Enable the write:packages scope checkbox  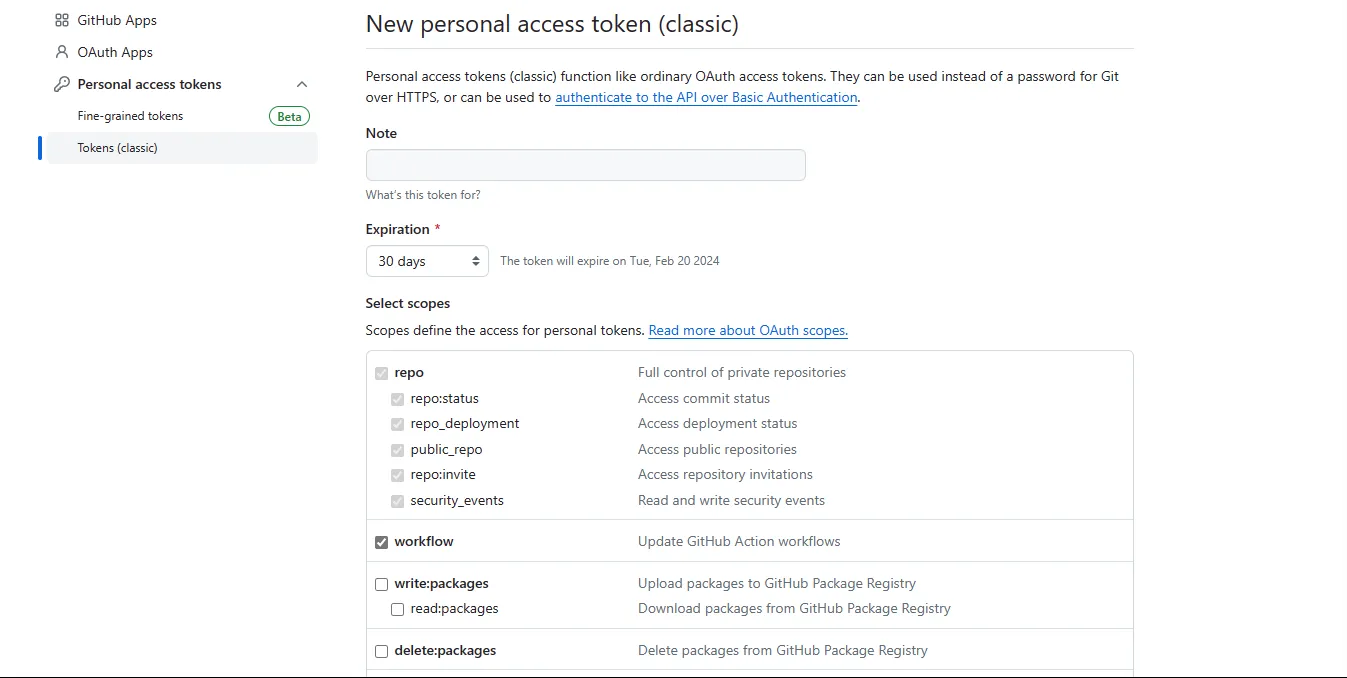(x=381, y=584)
